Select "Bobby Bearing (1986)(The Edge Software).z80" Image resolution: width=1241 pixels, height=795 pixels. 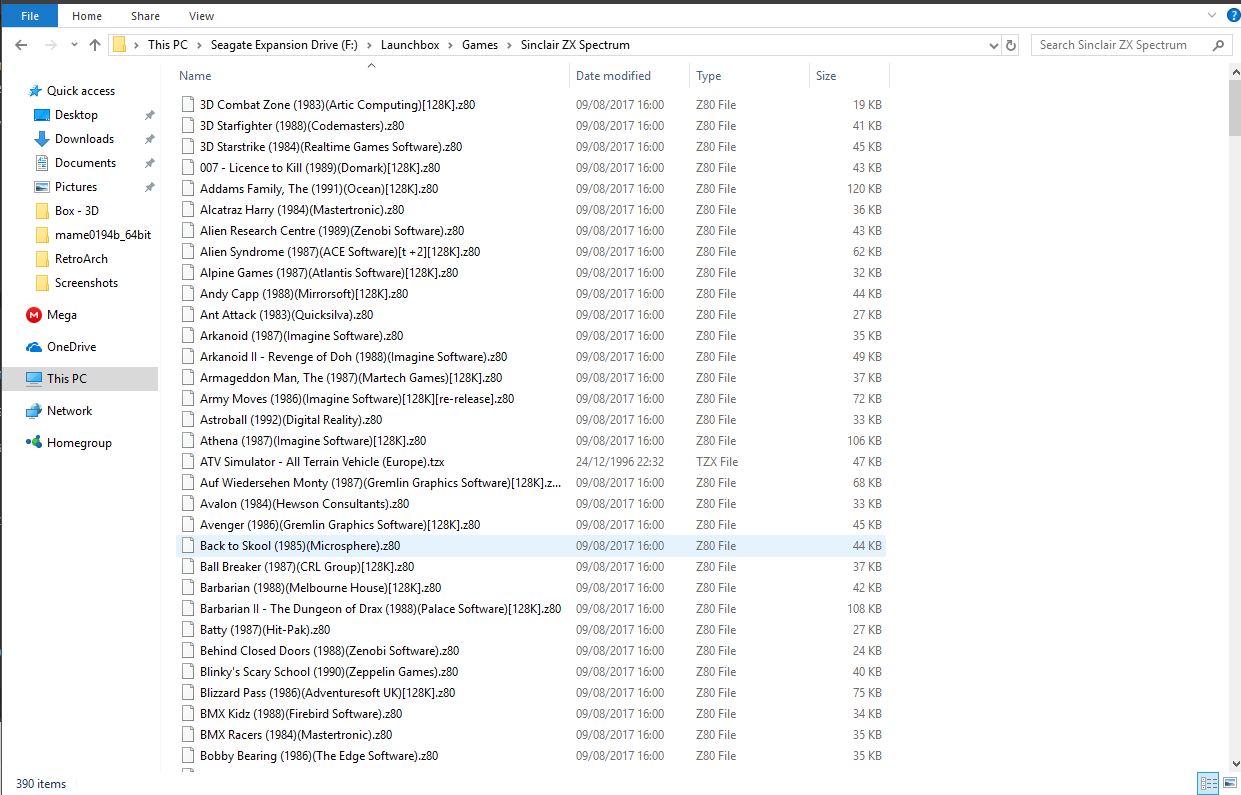pyautogui.click(x=319, y=756)
